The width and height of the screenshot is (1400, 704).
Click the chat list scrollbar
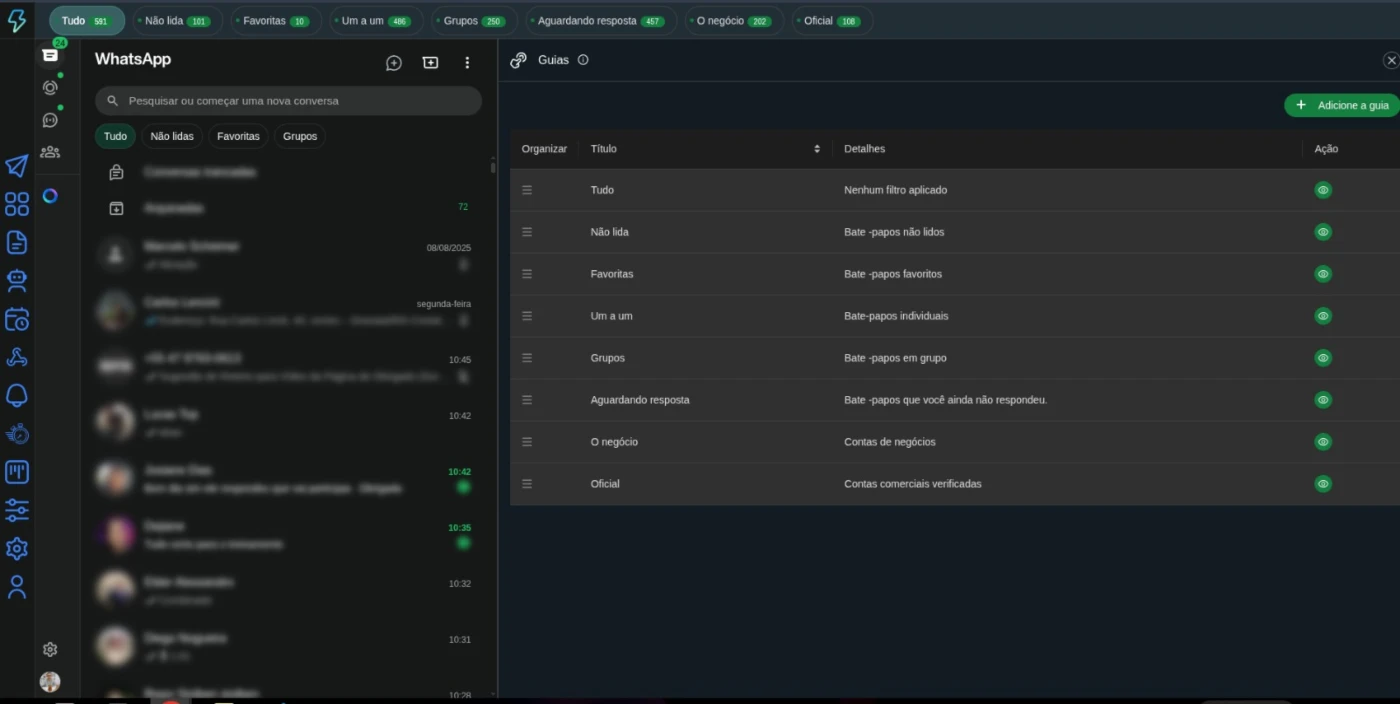point(492,166)
